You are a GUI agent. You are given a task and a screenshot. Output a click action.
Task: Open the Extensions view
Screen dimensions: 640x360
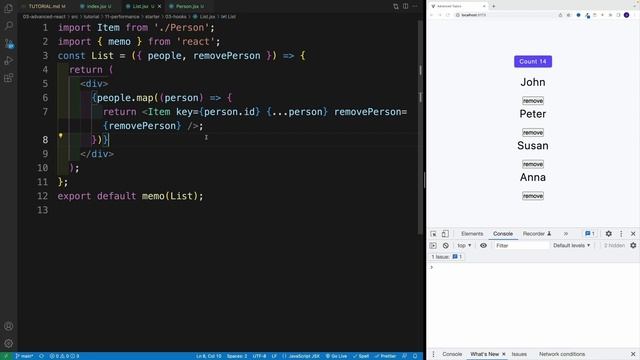(8, 78)
